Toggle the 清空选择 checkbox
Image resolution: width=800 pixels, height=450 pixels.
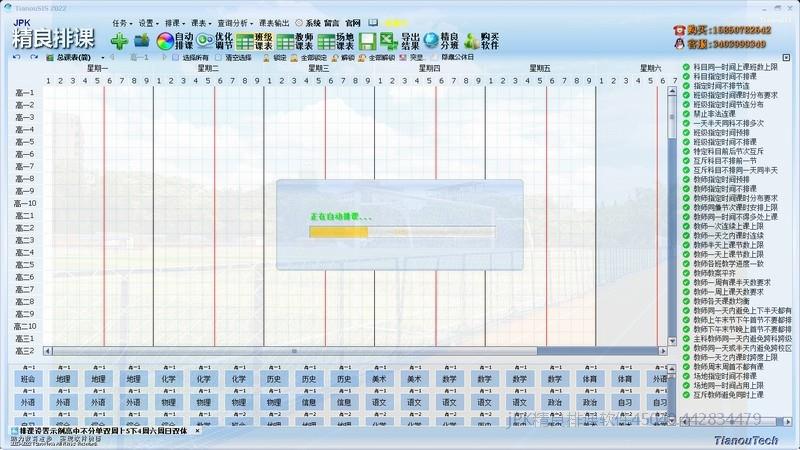click(x=218, y=58)
